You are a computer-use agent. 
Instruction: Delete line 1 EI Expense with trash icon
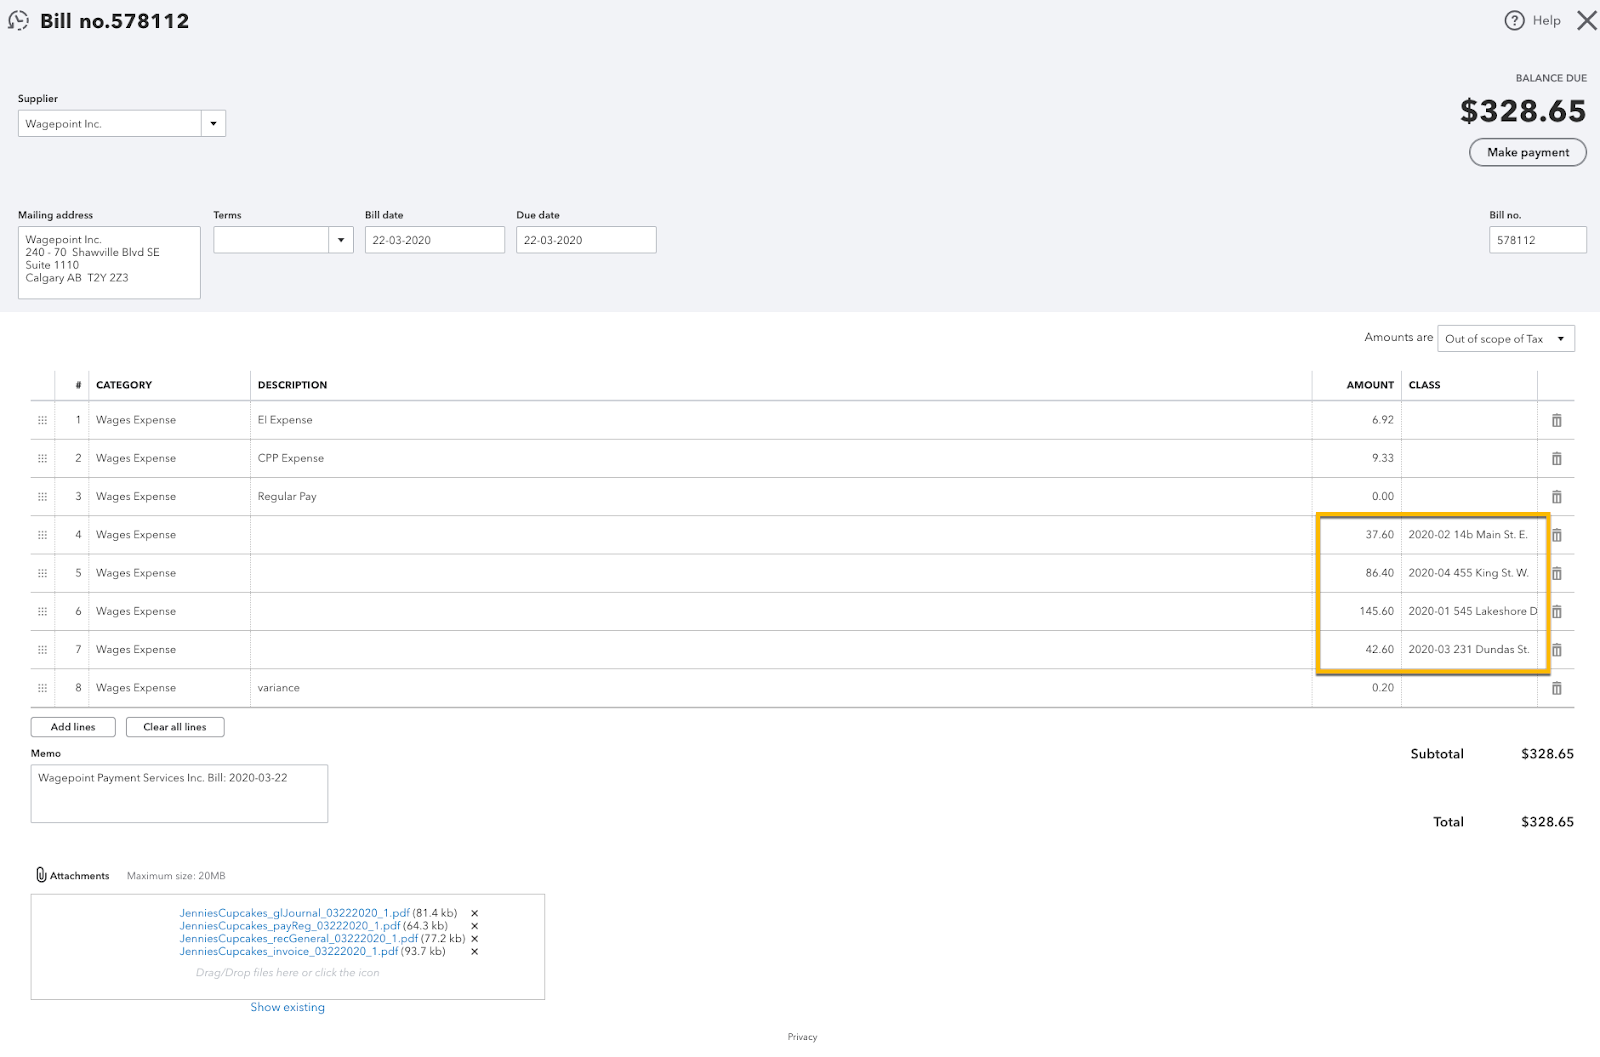tap(1556, 421)
